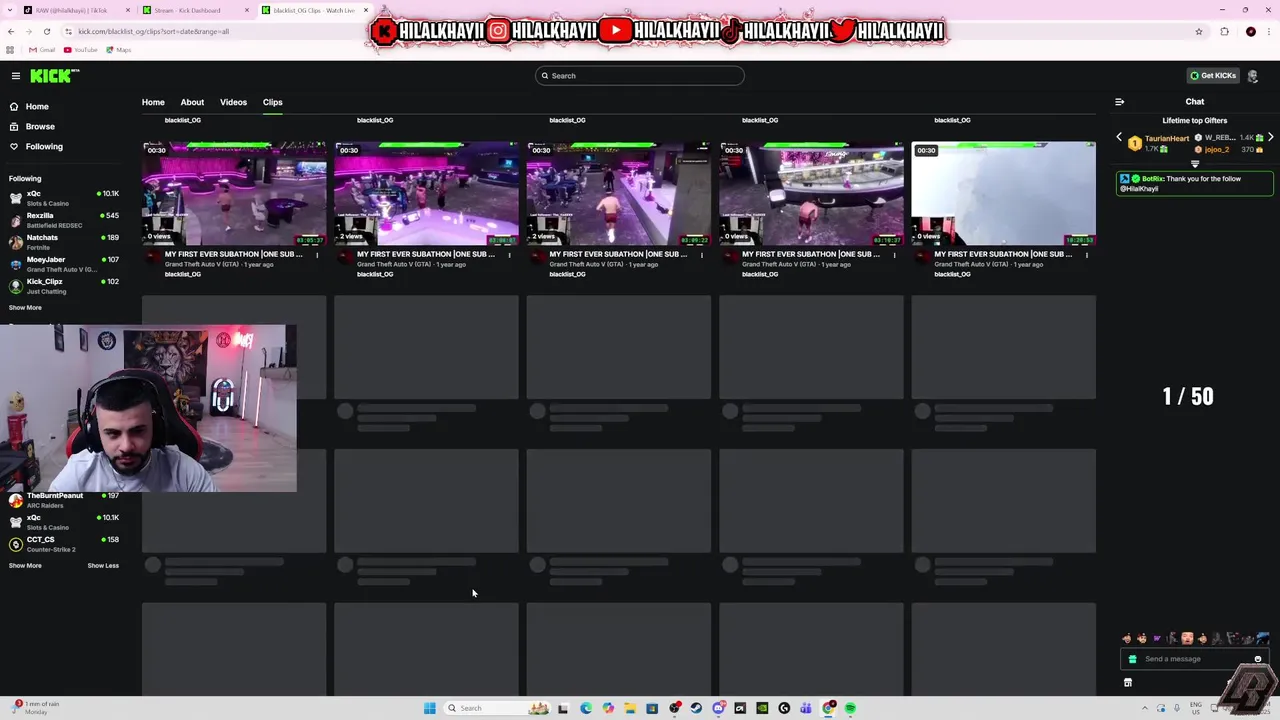1280x720 pixels.
Task: Expand recommended list with lower Show More
Action: click(25, 566)
